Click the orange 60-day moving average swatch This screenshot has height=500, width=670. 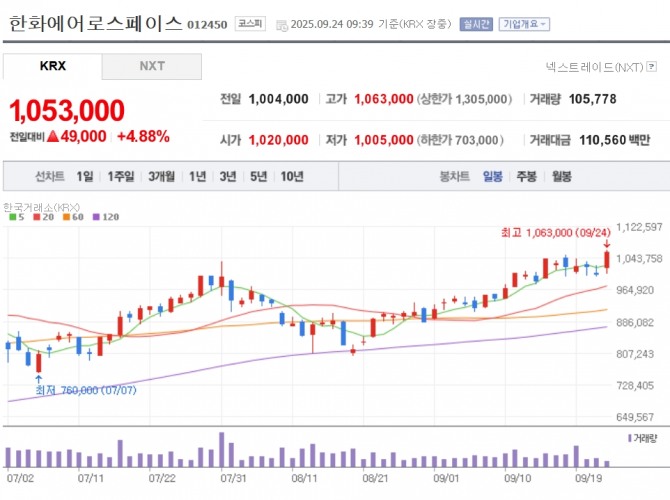pyautogui.click(x=66, y=217)
